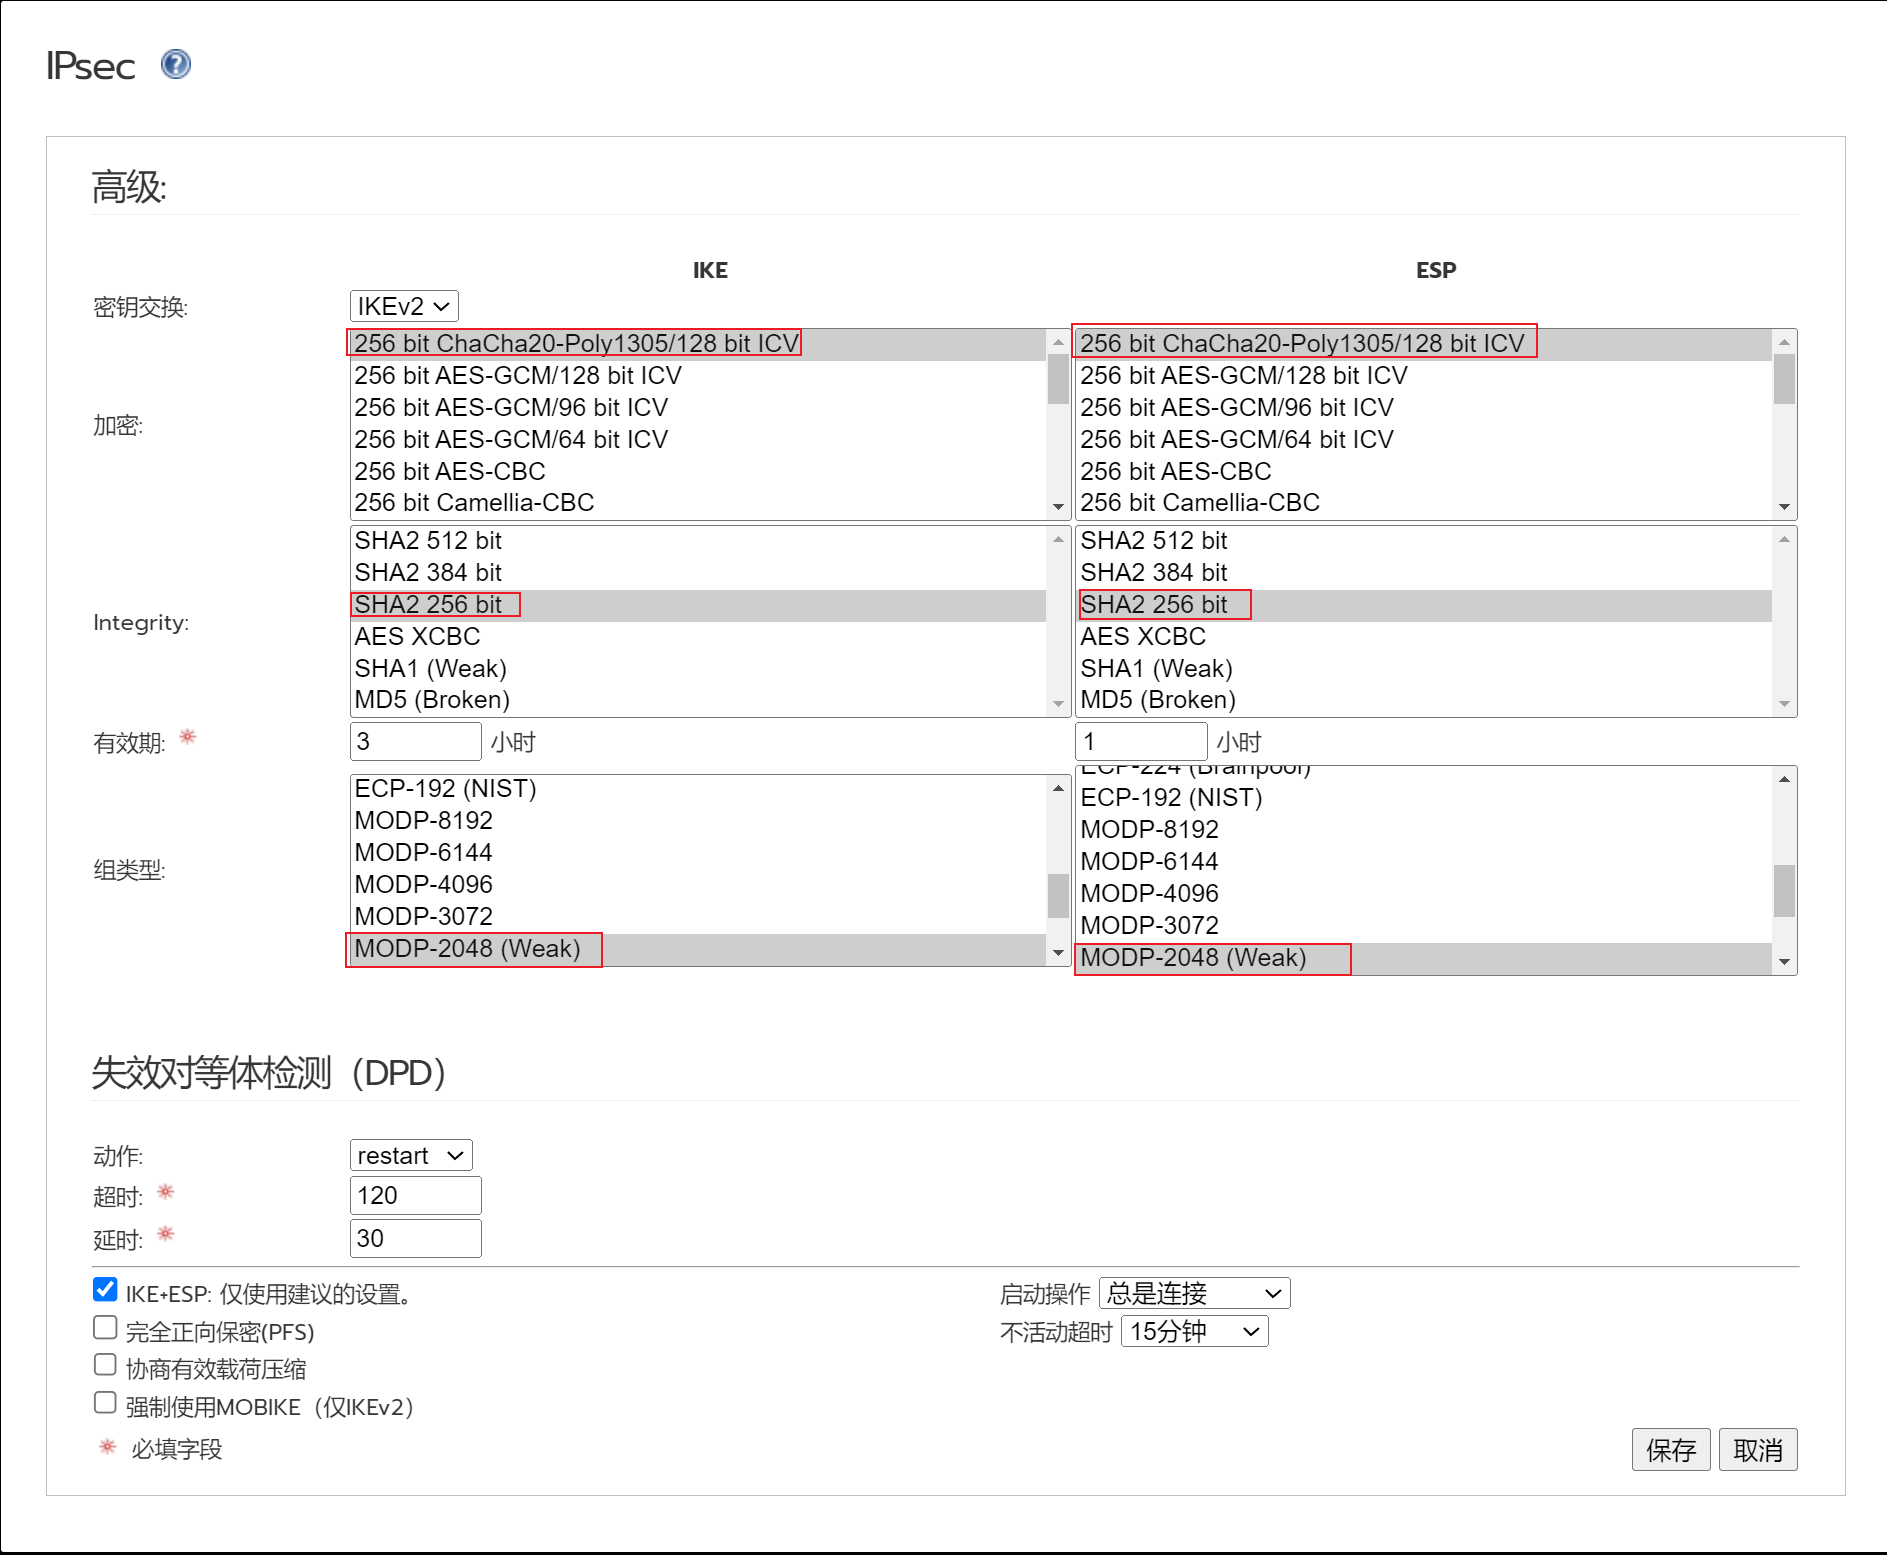Click the 取消 cancel button

click(1757, 1450)
